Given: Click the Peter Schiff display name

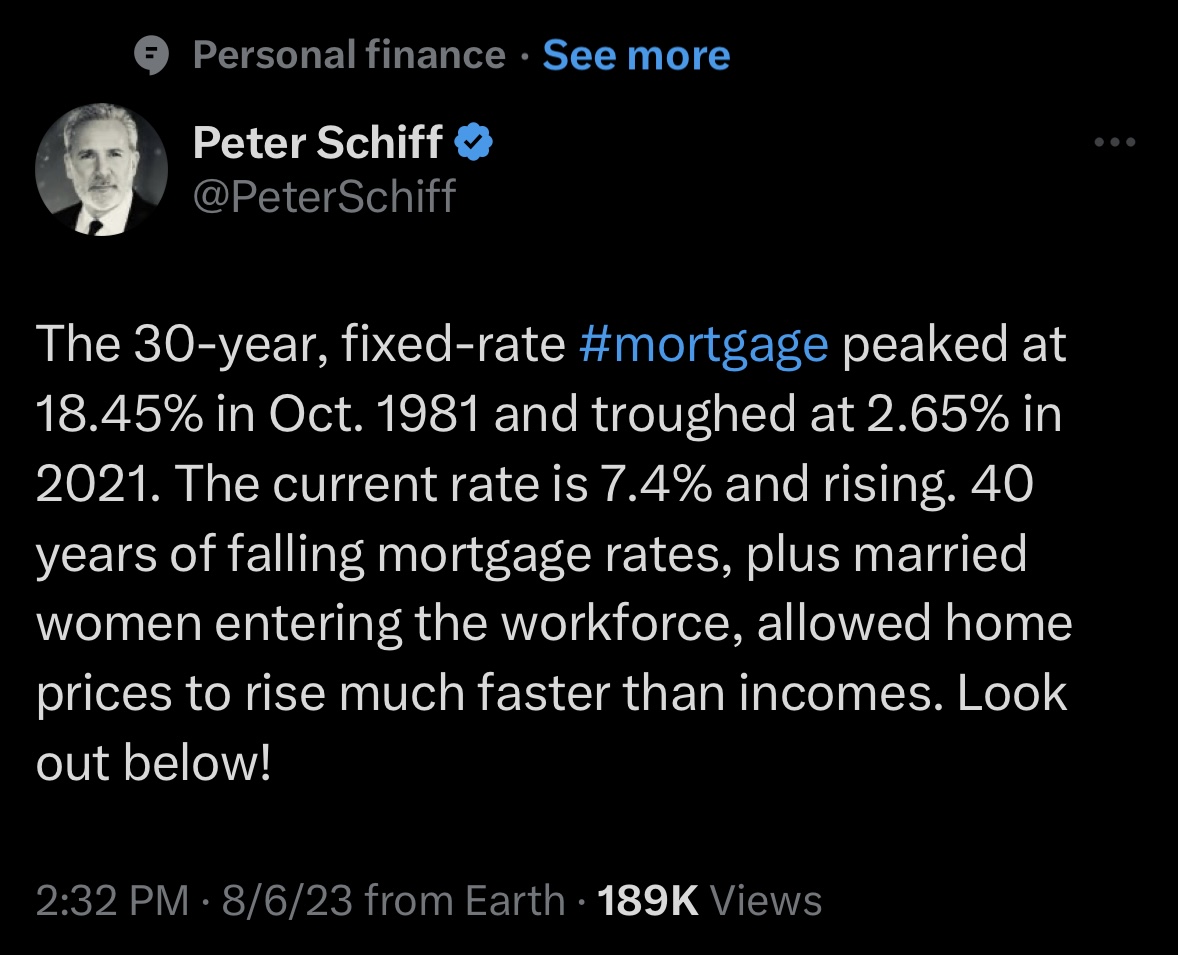Looking at the screenshot, I should coord(318,142).
